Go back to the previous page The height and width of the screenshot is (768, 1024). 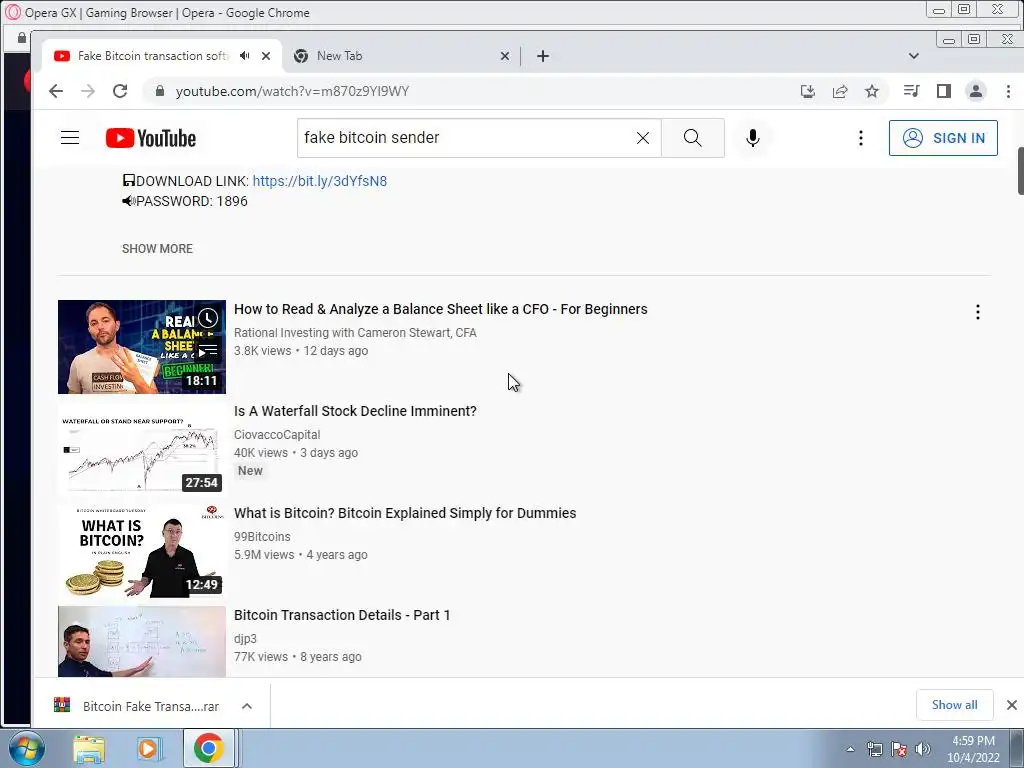pyautogui.click(x=56, y=91)
